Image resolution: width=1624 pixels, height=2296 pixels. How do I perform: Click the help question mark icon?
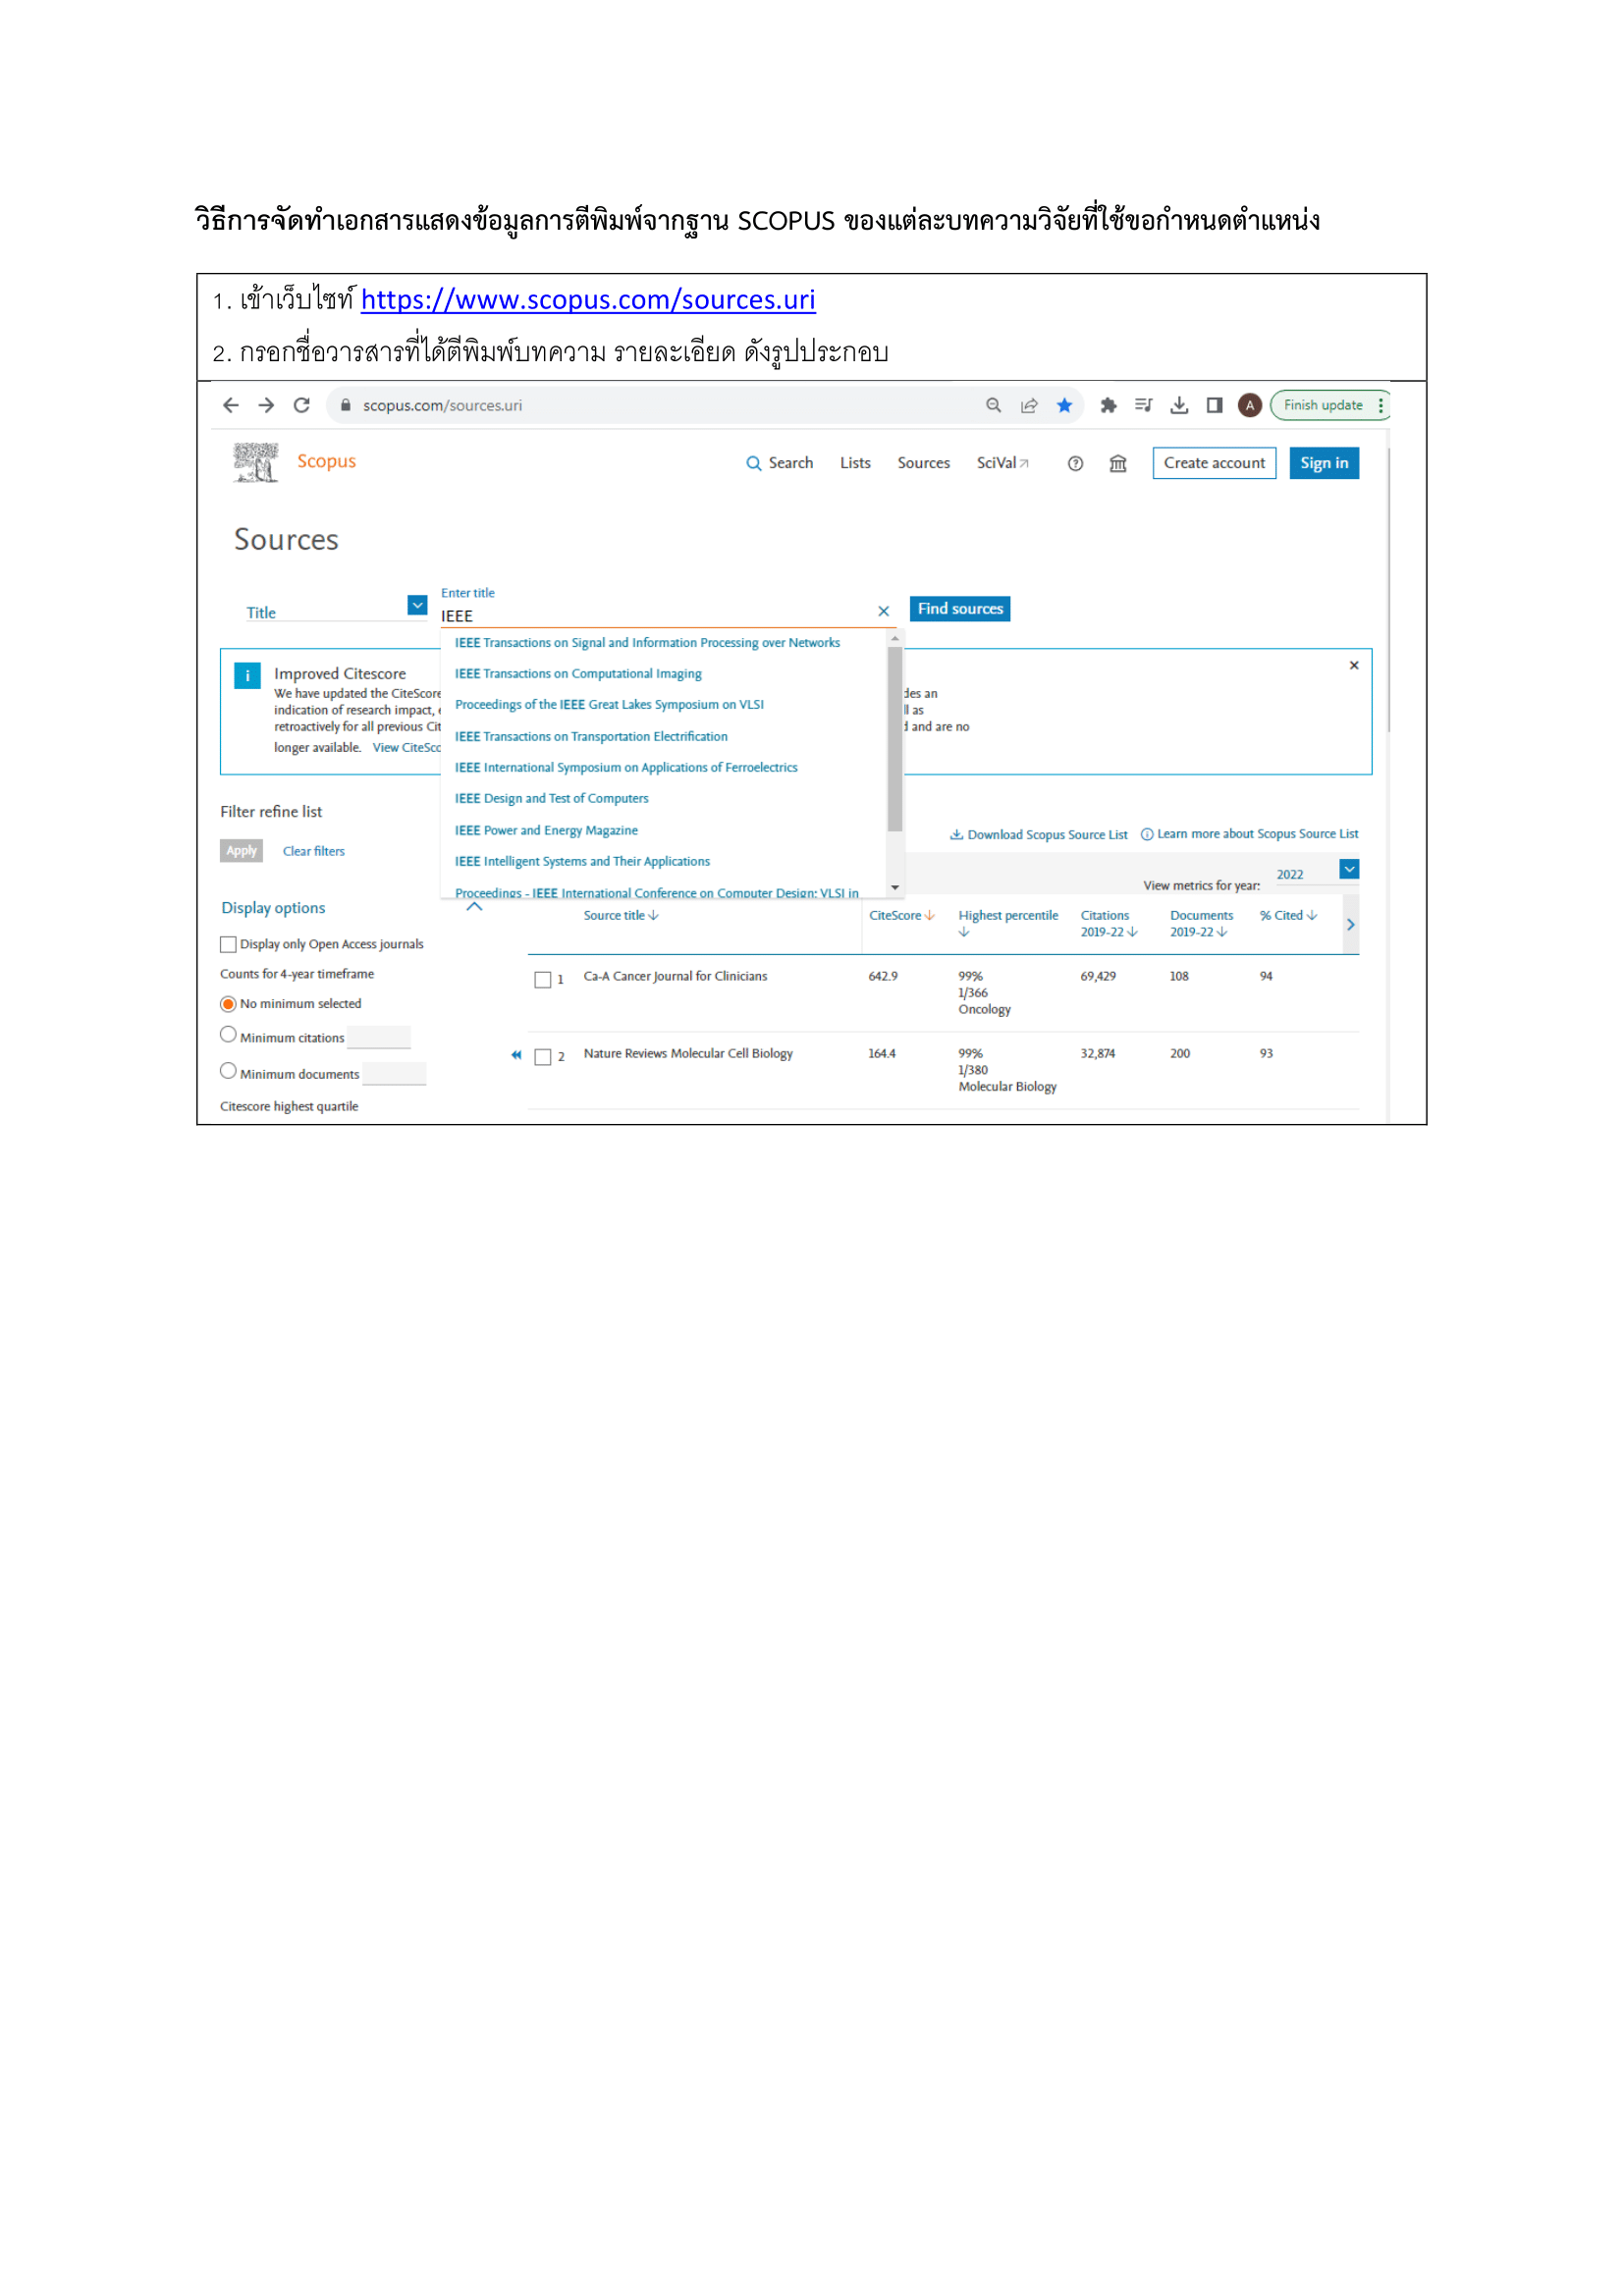click(x=1075, y=463)
